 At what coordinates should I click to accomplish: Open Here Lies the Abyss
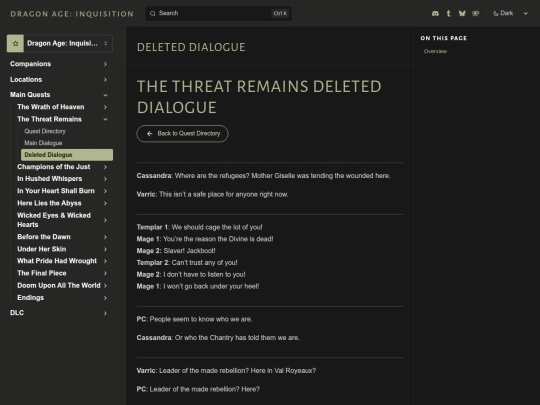[x=49, y=203]
